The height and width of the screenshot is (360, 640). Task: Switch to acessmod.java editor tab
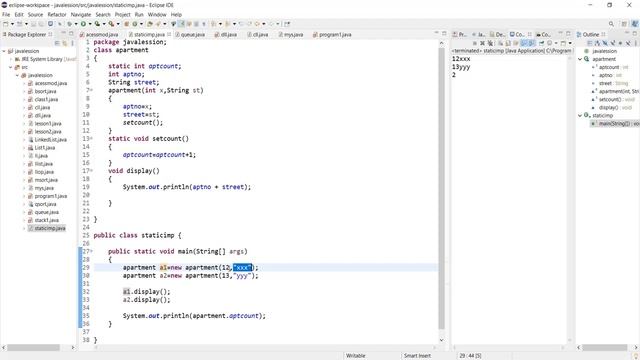pos(99,35)
